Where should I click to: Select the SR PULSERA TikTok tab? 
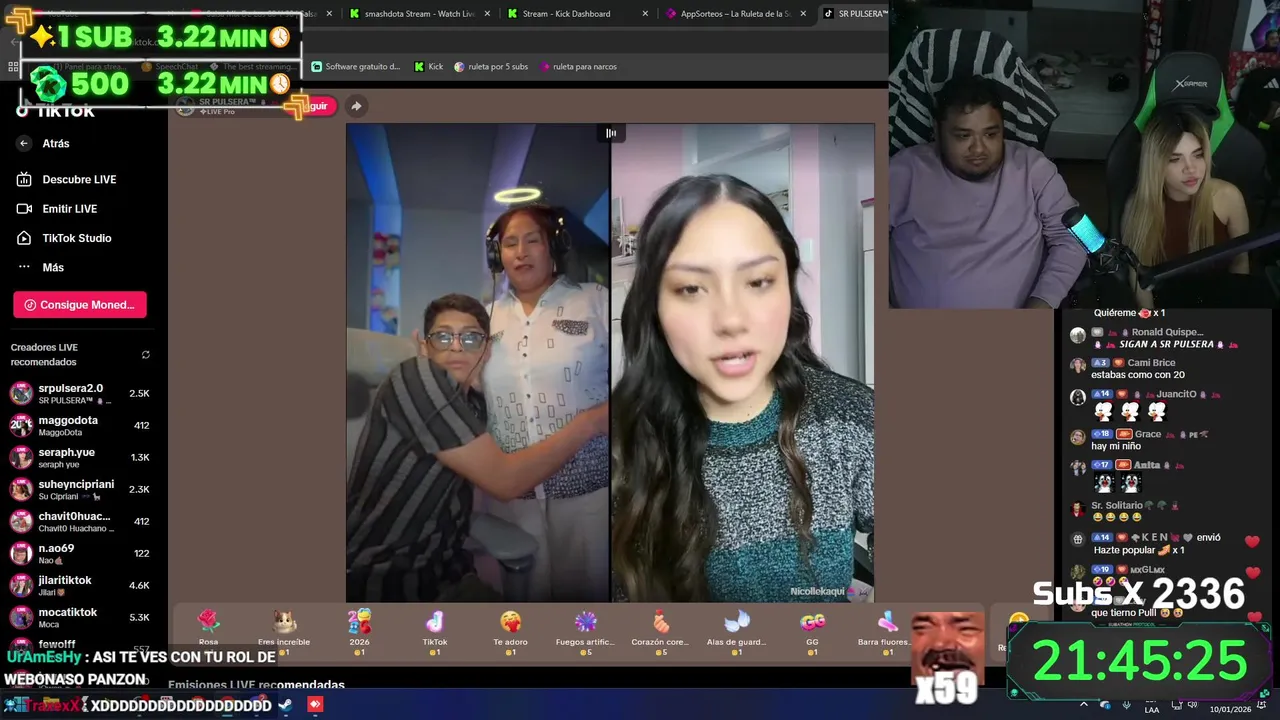(x=855, y=14)
